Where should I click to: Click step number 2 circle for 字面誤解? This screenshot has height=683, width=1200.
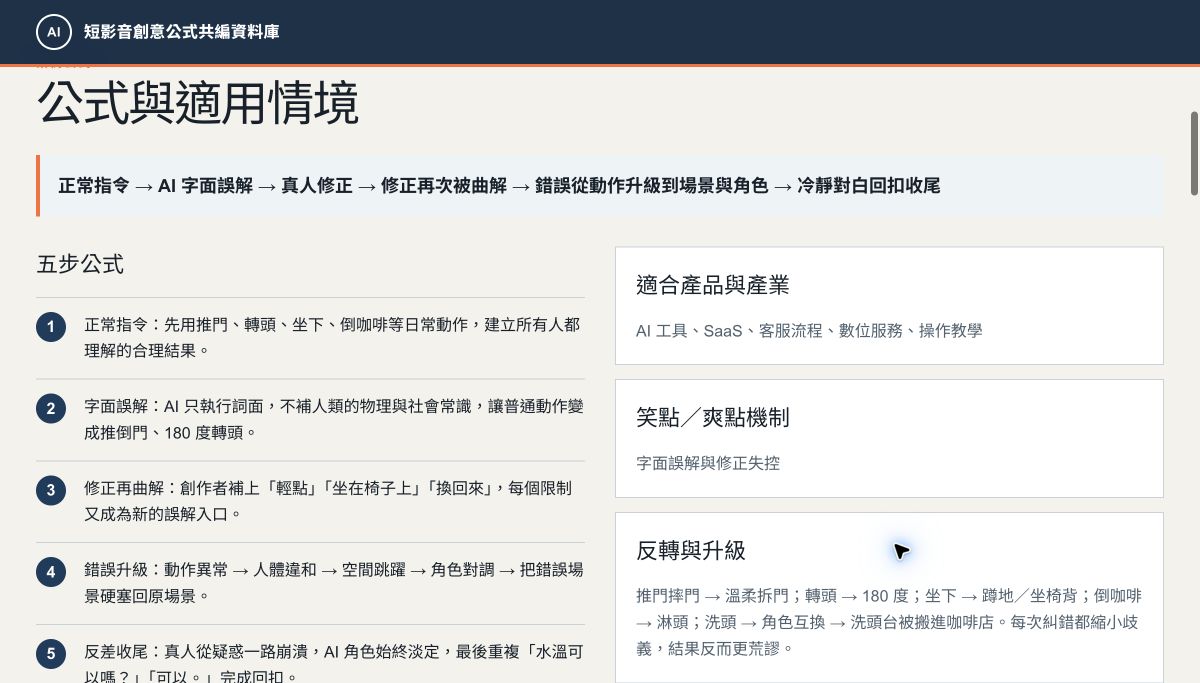50,409
